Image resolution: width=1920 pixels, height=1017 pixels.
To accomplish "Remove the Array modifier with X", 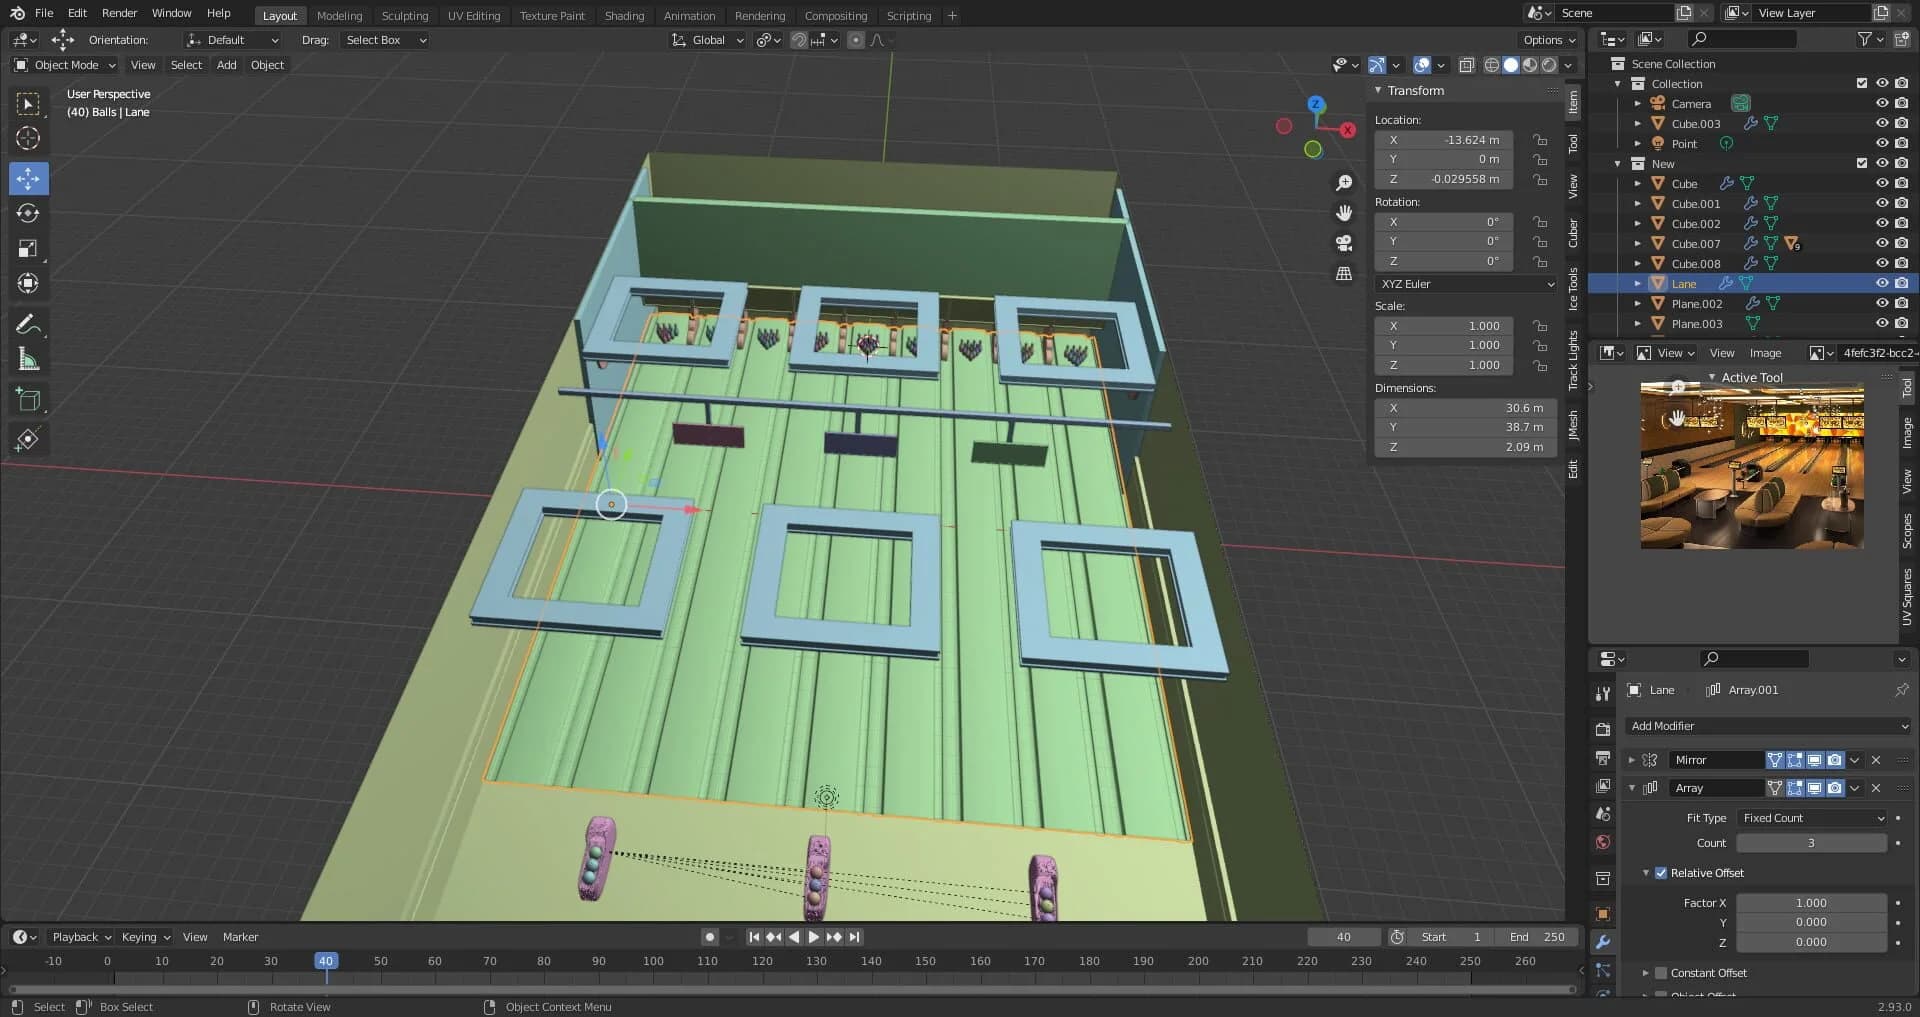I will click(x=1876, y=788).
